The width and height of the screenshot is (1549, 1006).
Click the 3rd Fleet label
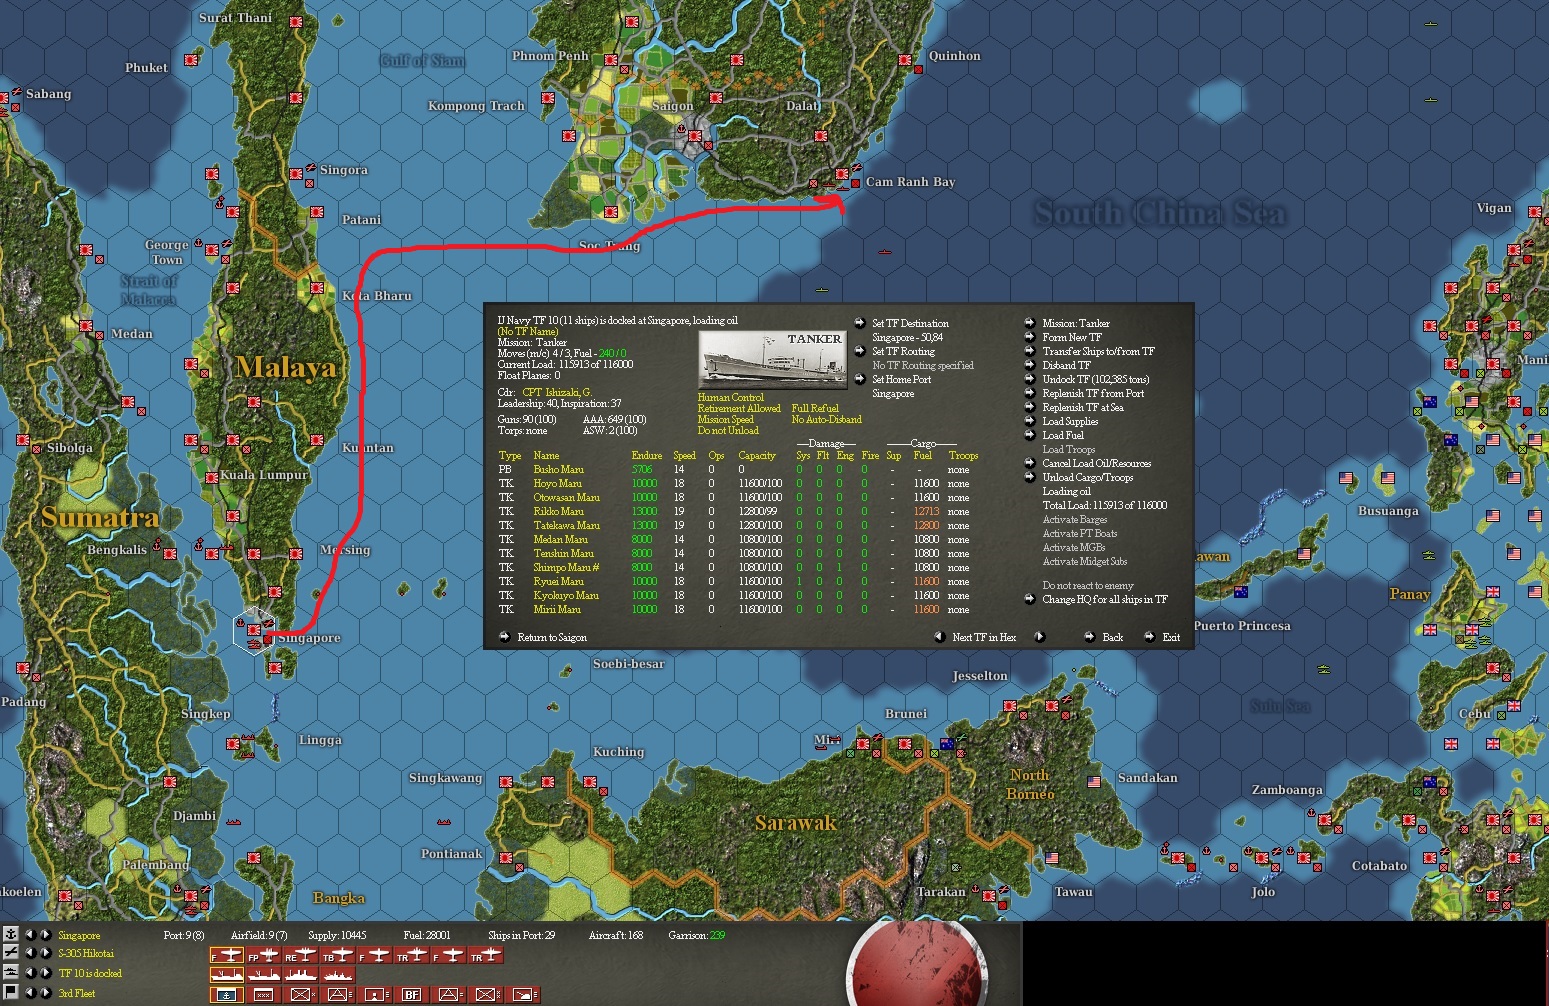[x=77, y=993]
